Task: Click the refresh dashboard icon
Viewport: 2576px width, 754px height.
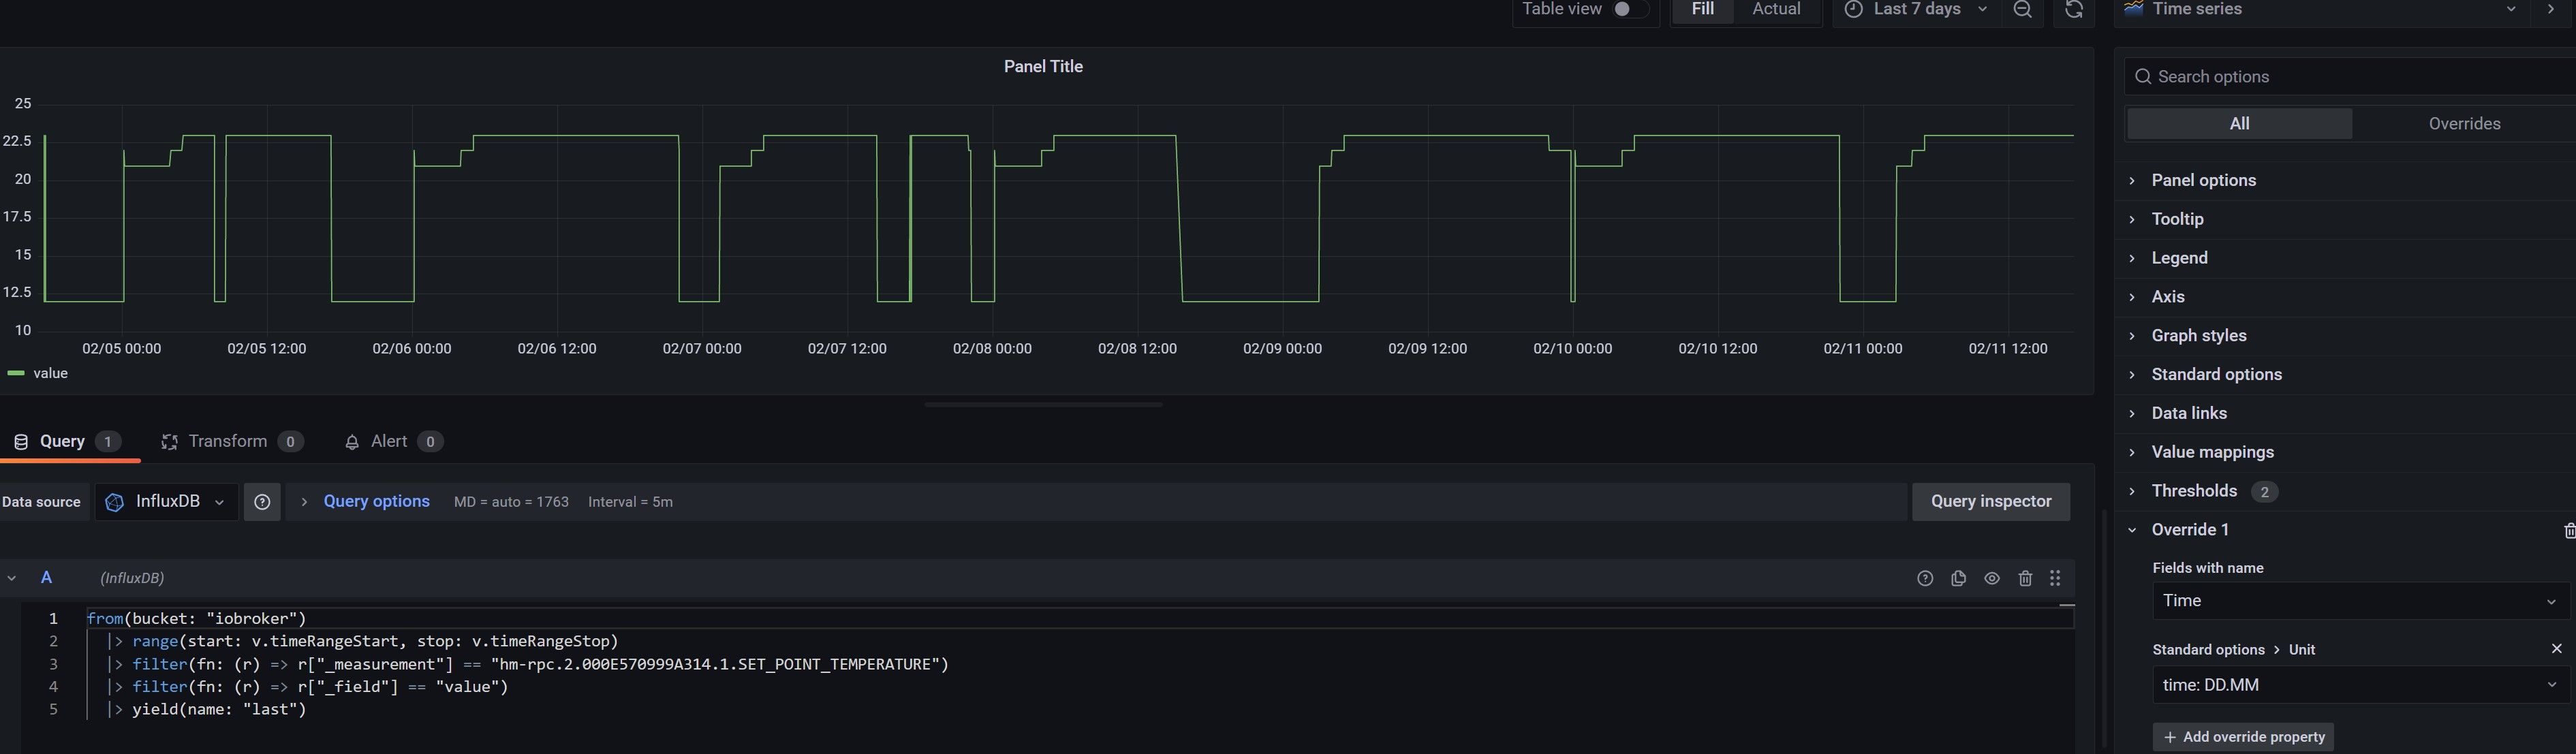Action: tap(2074, 10)
